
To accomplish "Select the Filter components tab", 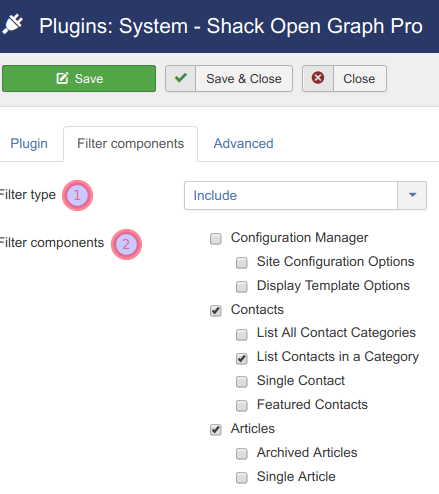I will (130, 144).
